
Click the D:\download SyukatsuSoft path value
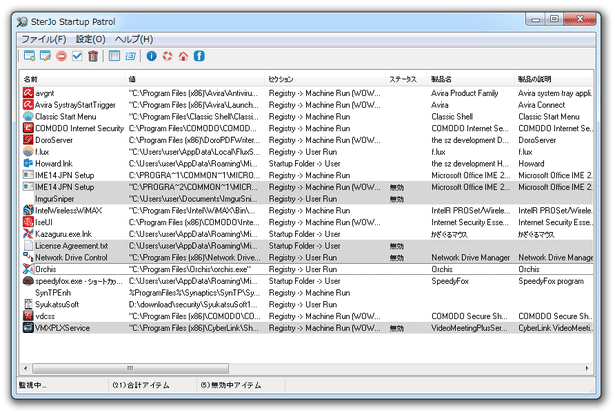click(x=193, y=304)
